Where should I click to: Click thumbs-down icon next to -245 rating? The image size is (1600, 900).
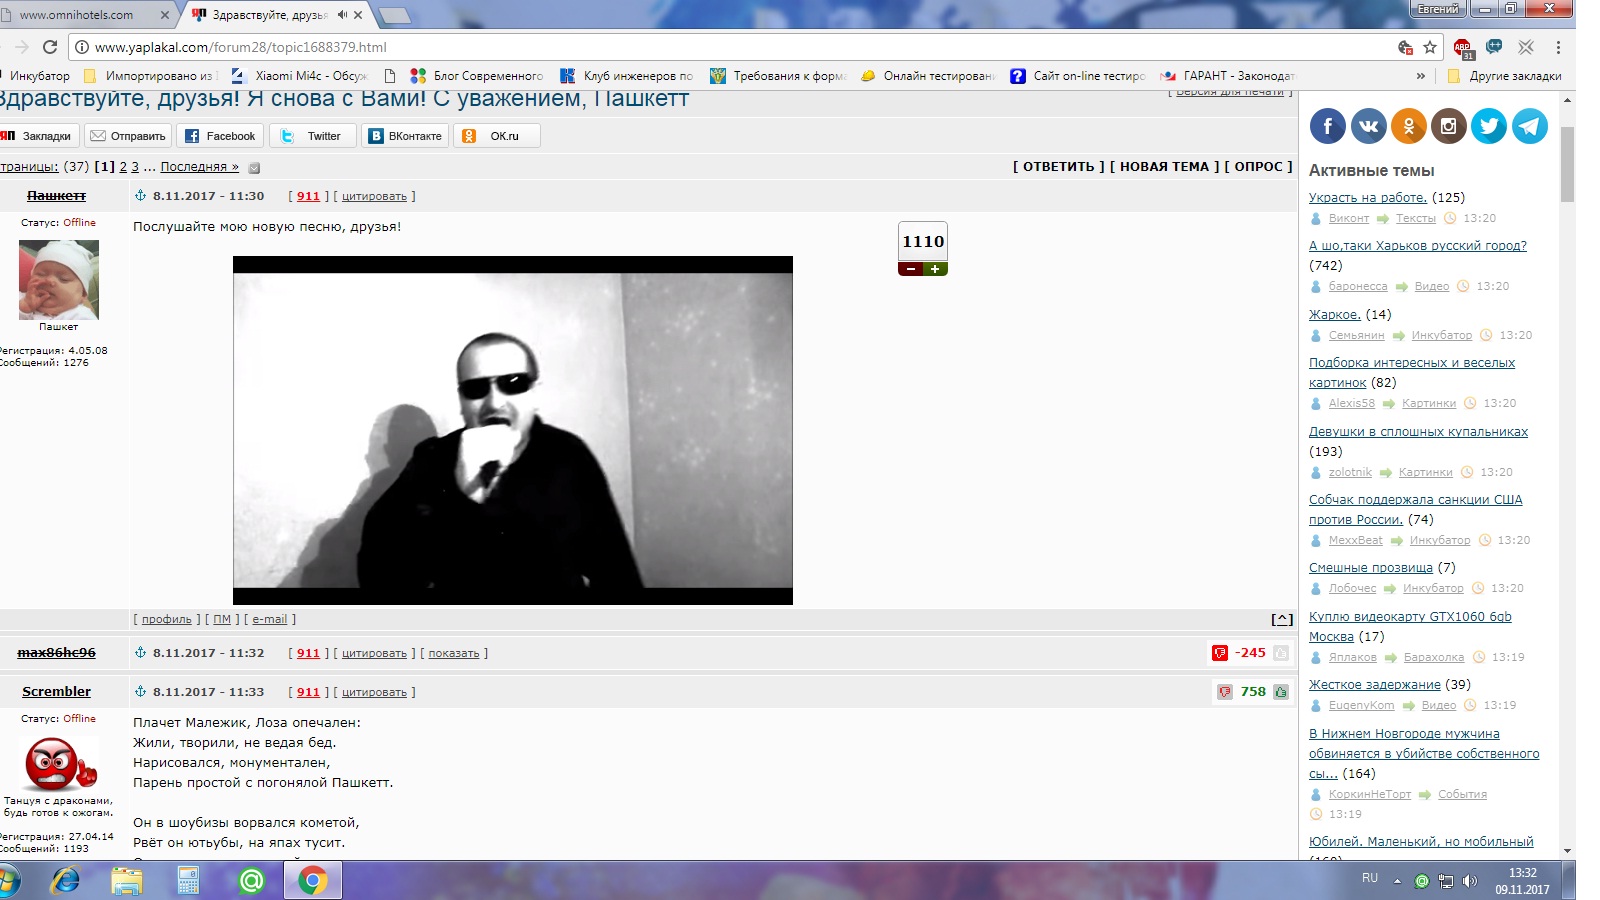(1220, 653)
